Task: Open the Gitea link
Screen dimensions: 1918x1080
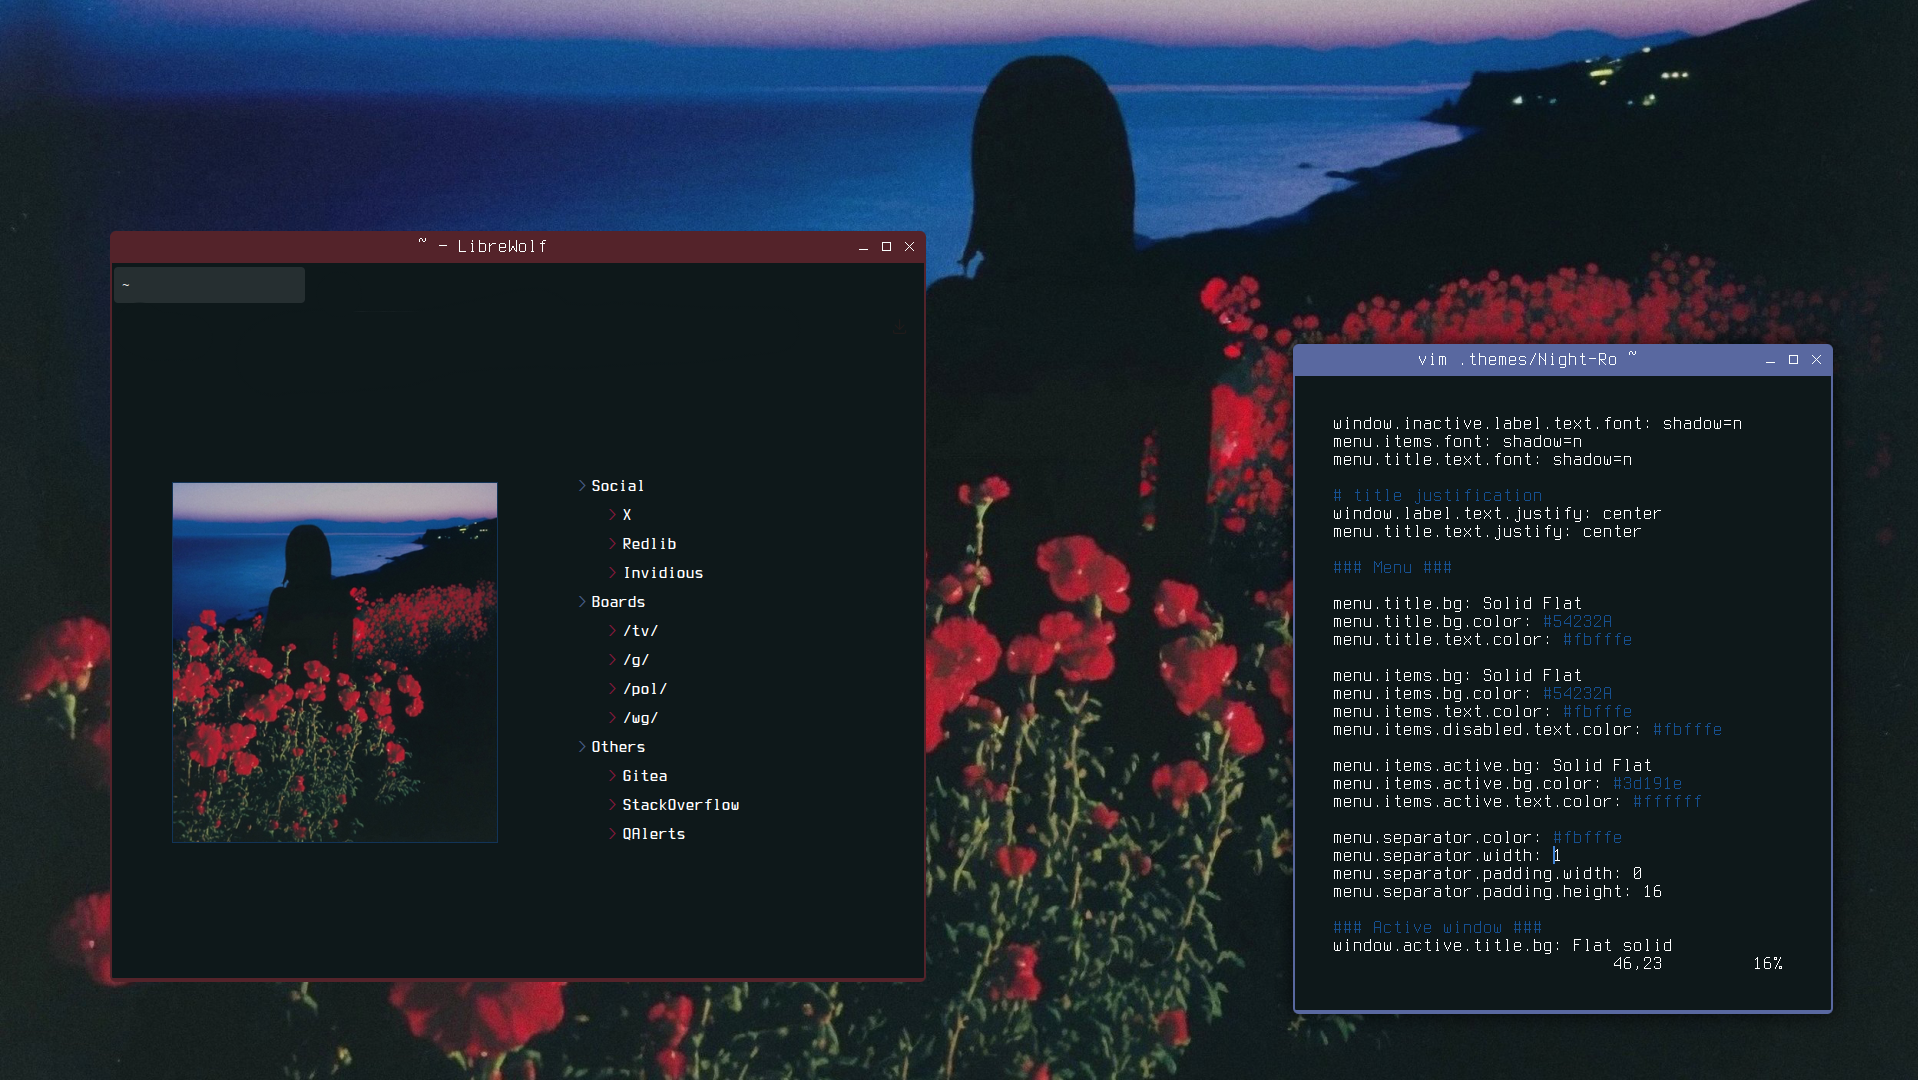Action: coord(645,776)
